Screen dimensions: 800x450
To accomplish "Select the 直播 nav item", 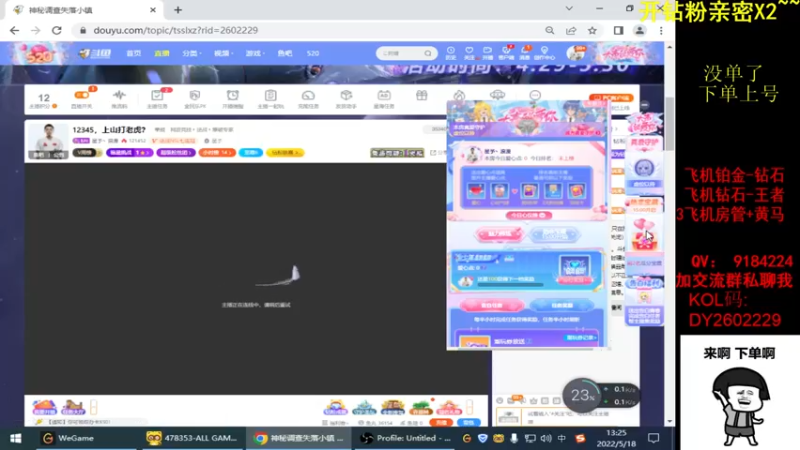I will [162, 53].
